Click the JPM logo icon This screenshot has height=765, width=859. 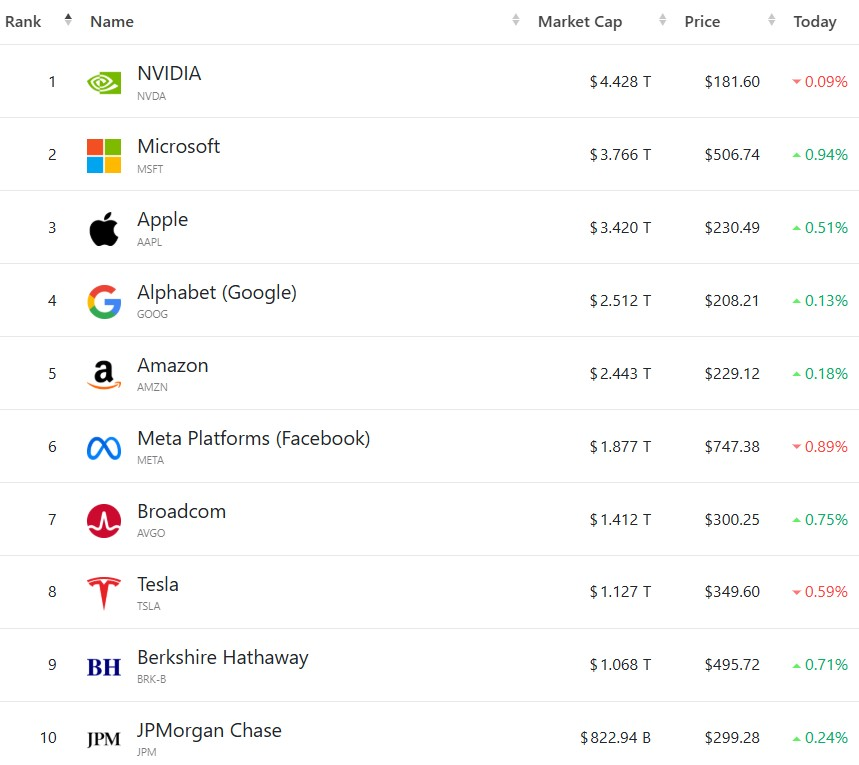coord(104,739)
